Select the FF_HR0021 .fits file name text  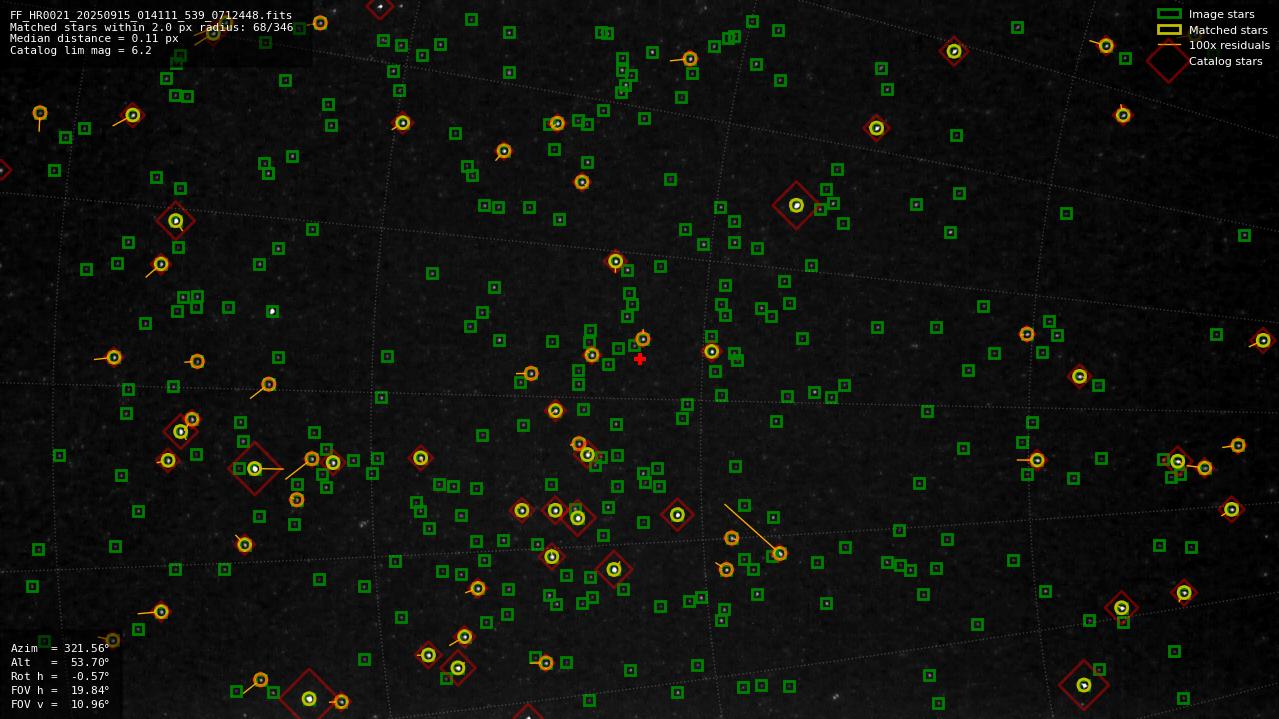click(x=151, y=15)
